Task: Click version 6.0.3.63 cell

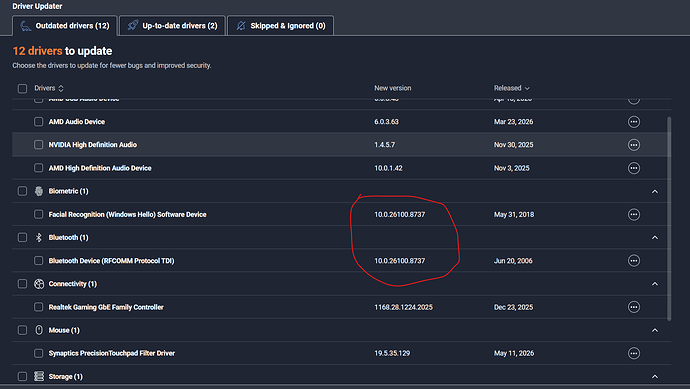Action: pyautogui.click(x=386, y=122)
